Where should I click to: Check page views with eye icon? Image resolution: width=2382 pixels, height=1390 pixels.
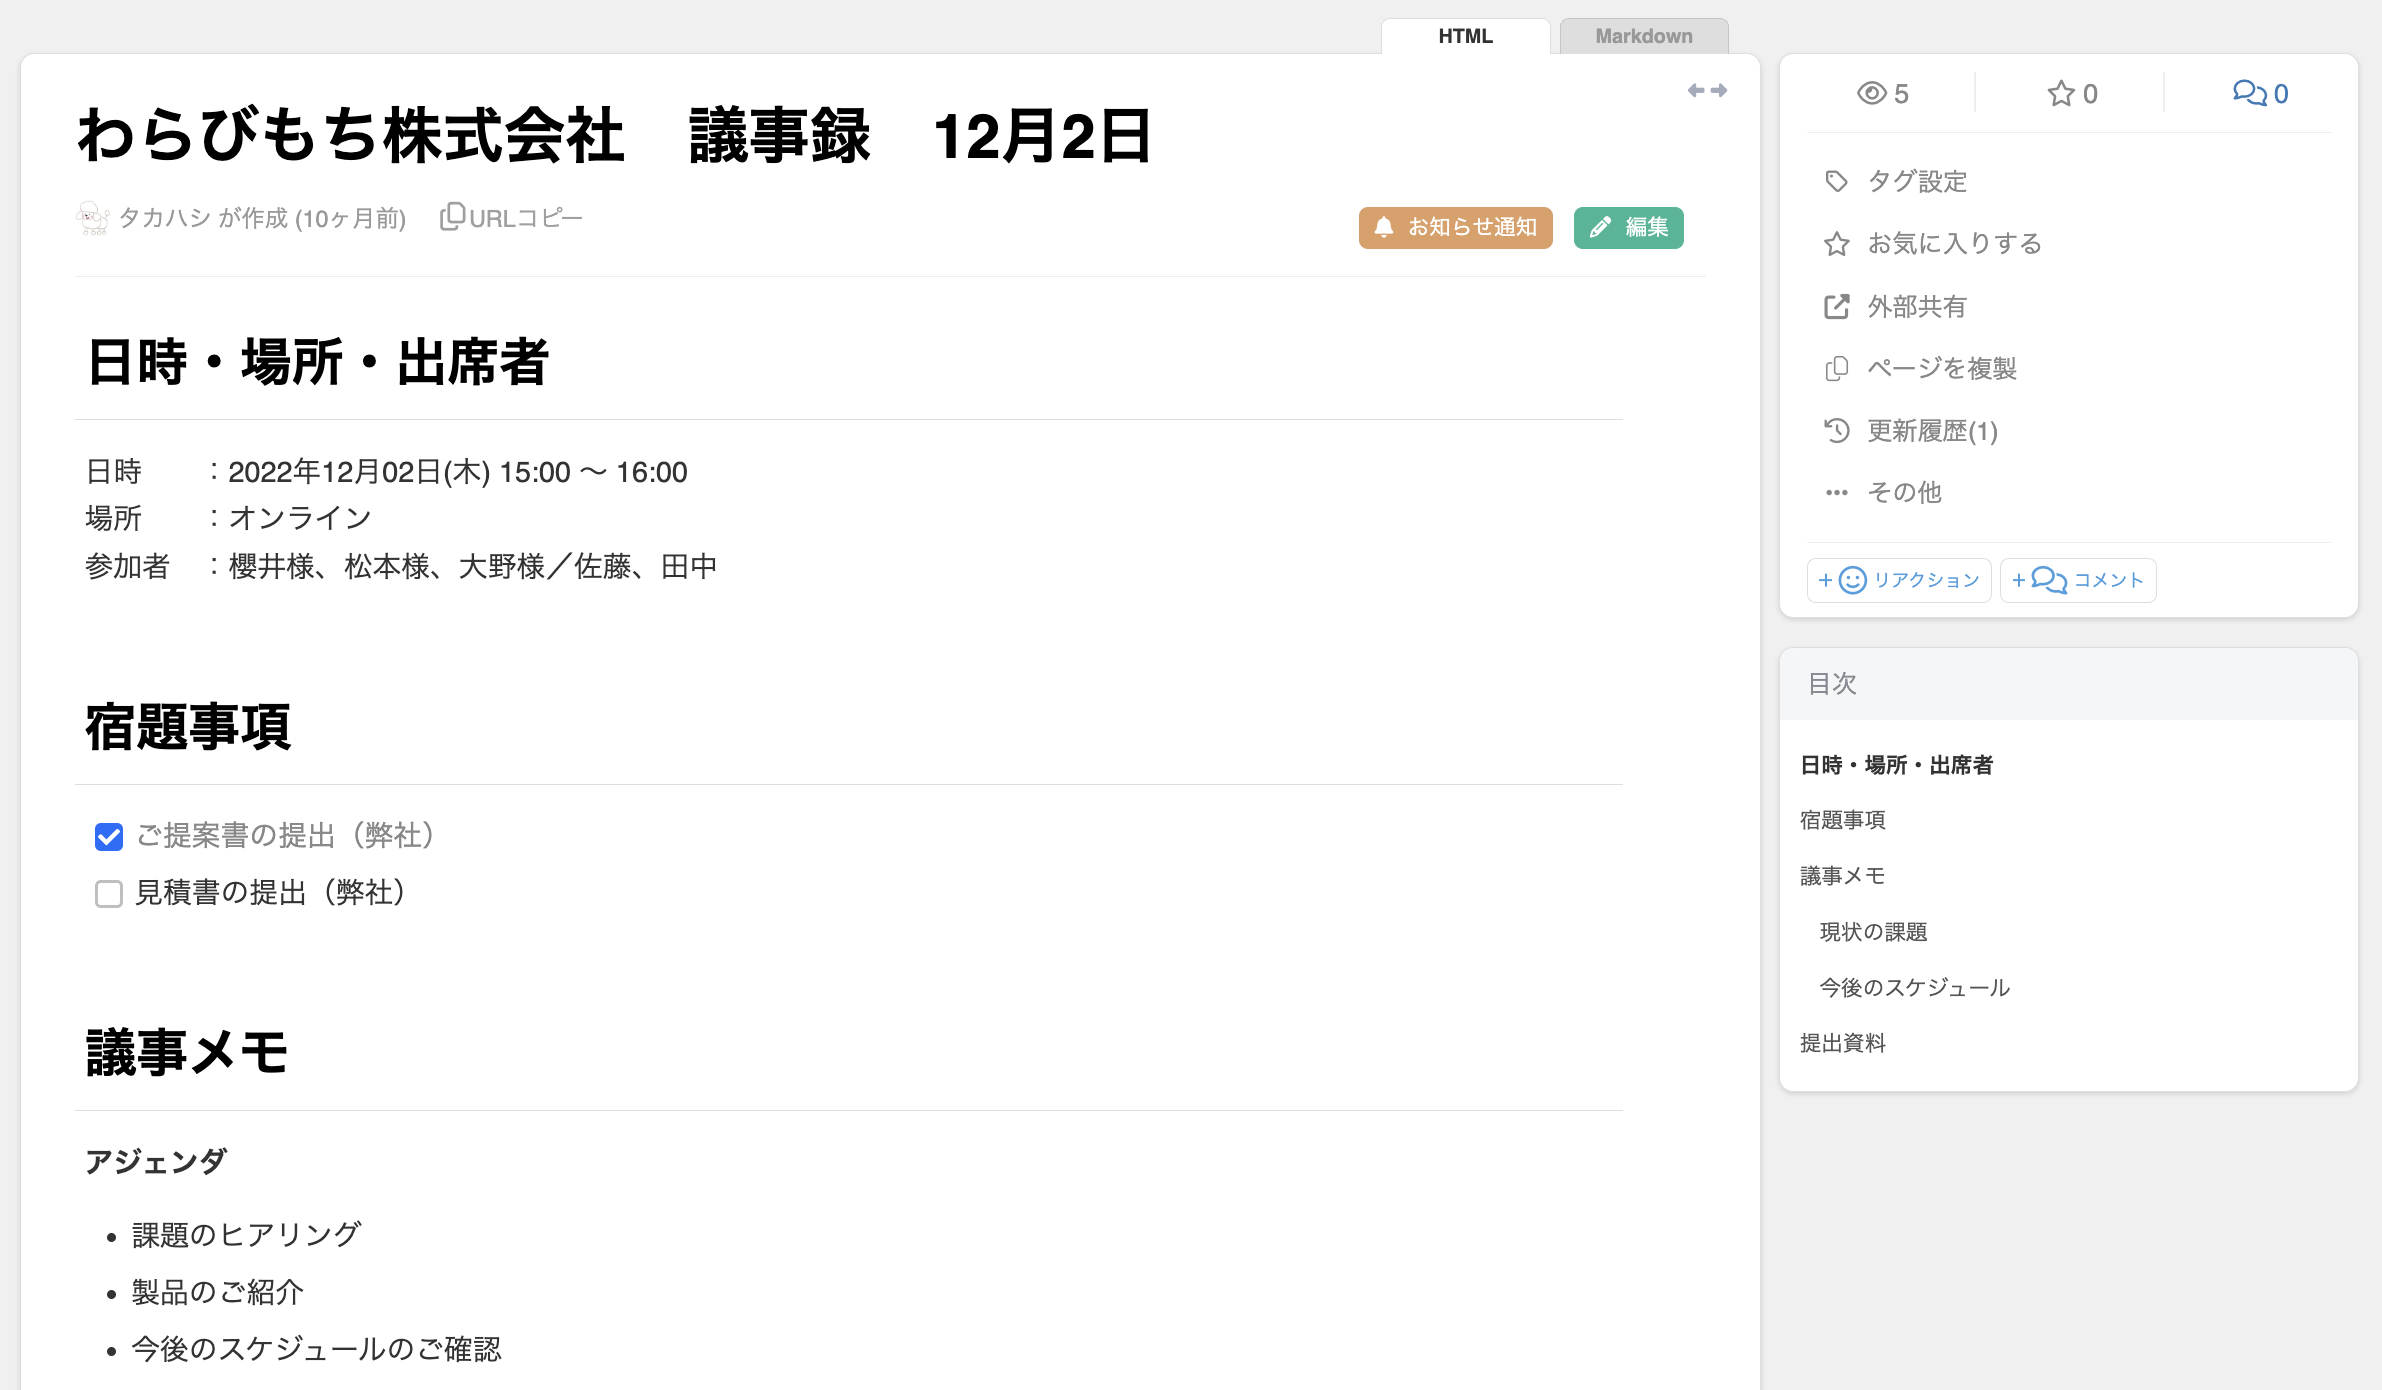1884,93
